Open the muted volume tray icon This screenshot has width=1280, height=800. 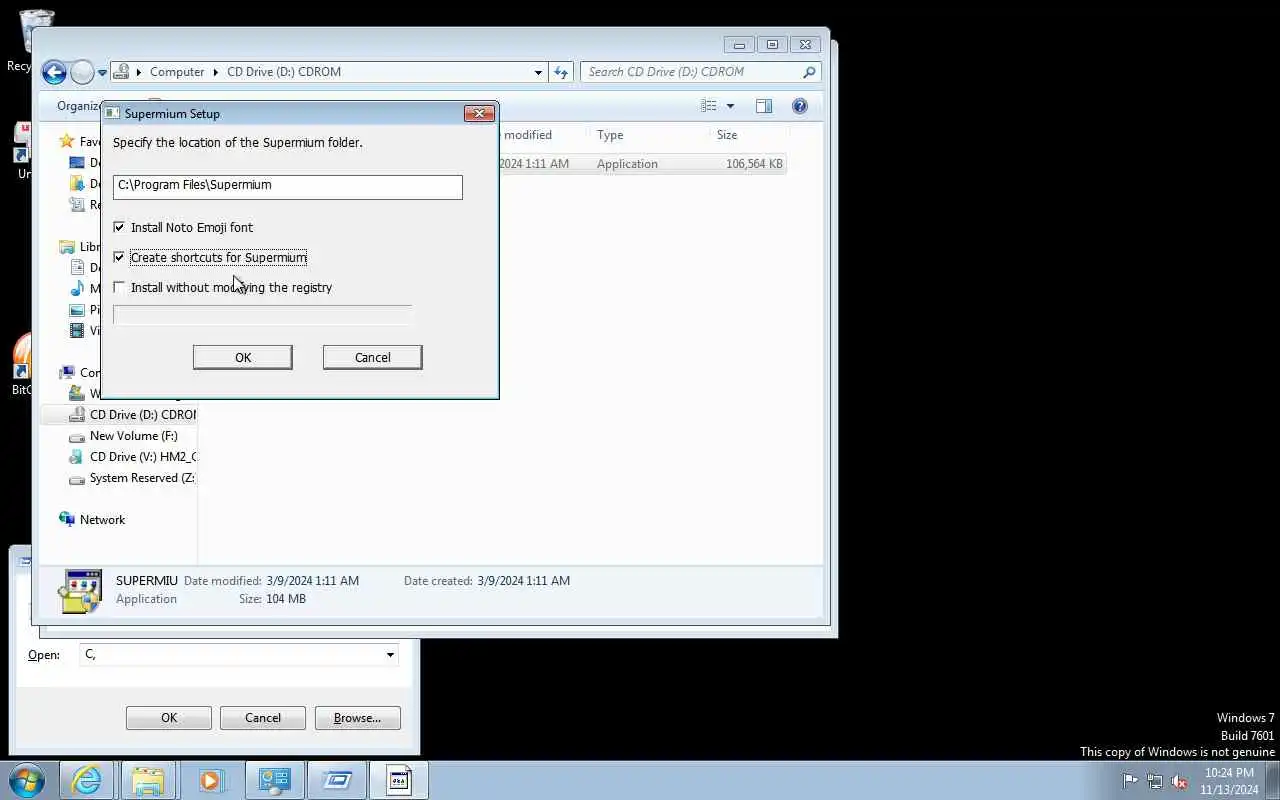[1179, 781]
